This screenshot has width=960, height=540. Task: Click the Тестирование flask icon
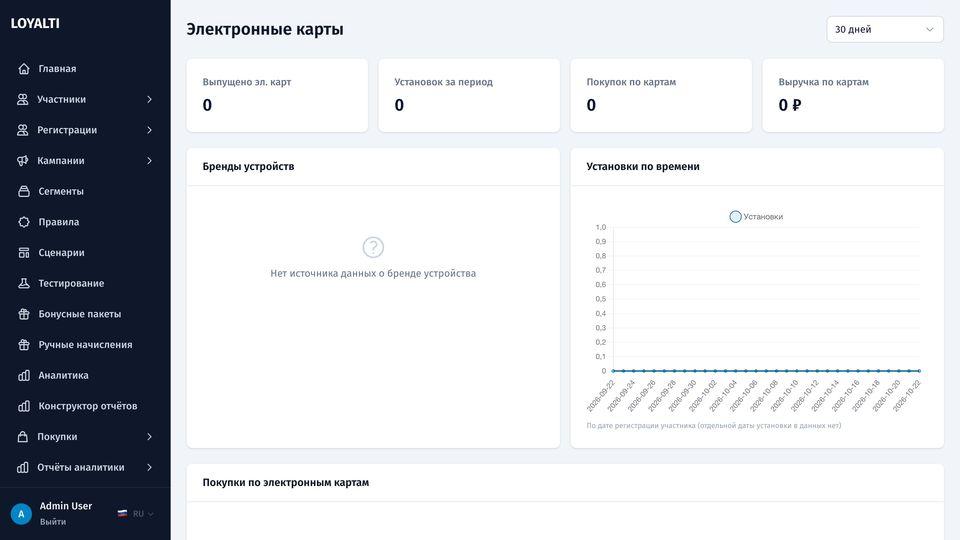point(24,283)
